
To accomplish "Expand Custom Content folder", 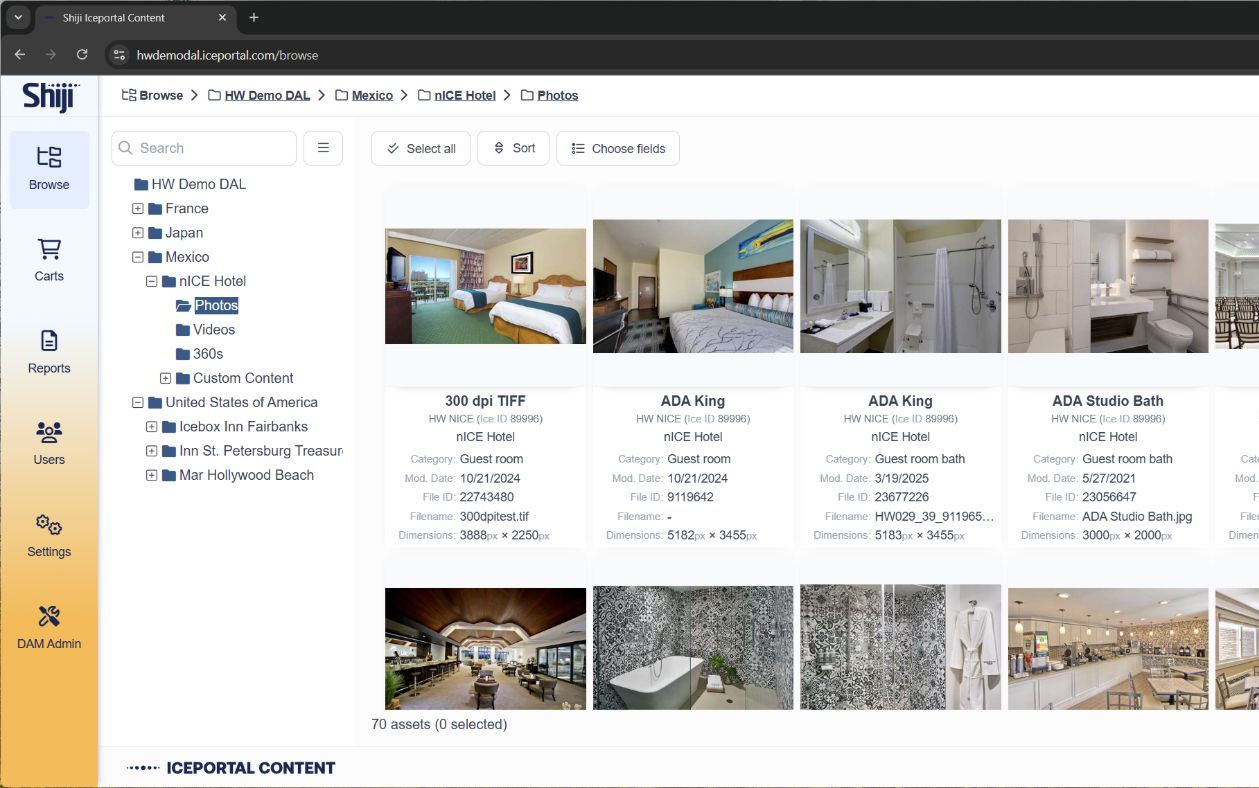I will [166, 378].
